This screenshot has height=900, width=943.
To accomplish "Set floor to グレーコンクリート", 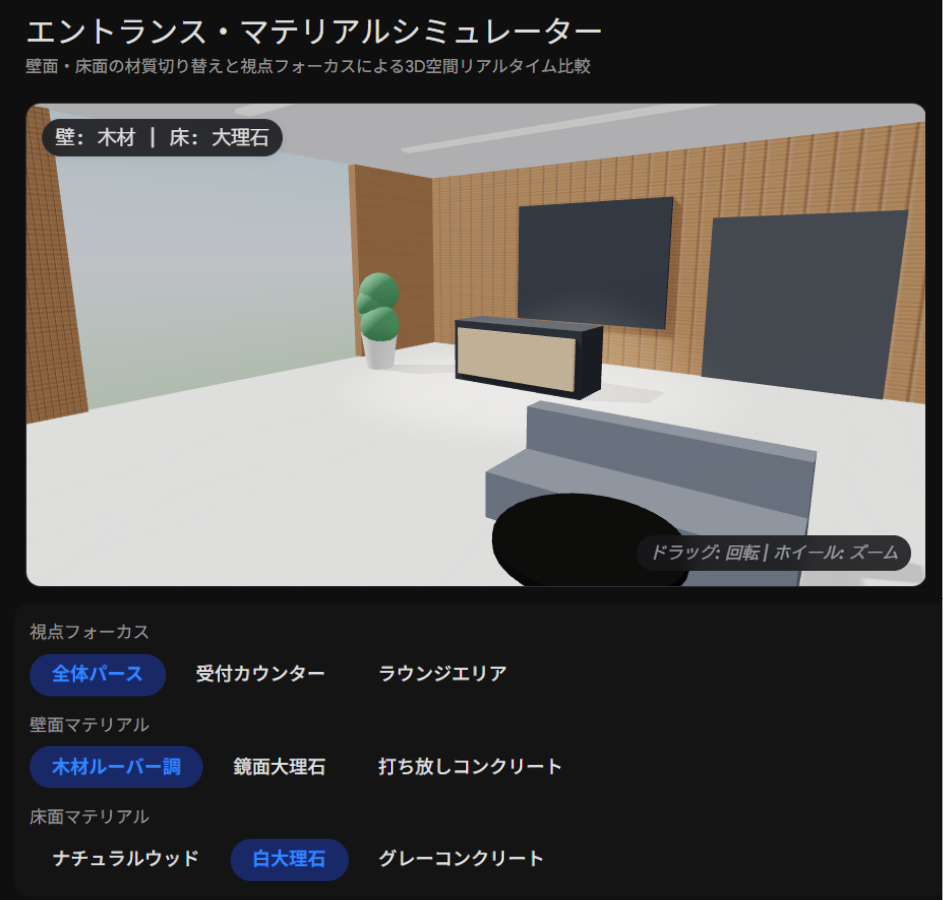I will tap(461, 859).
